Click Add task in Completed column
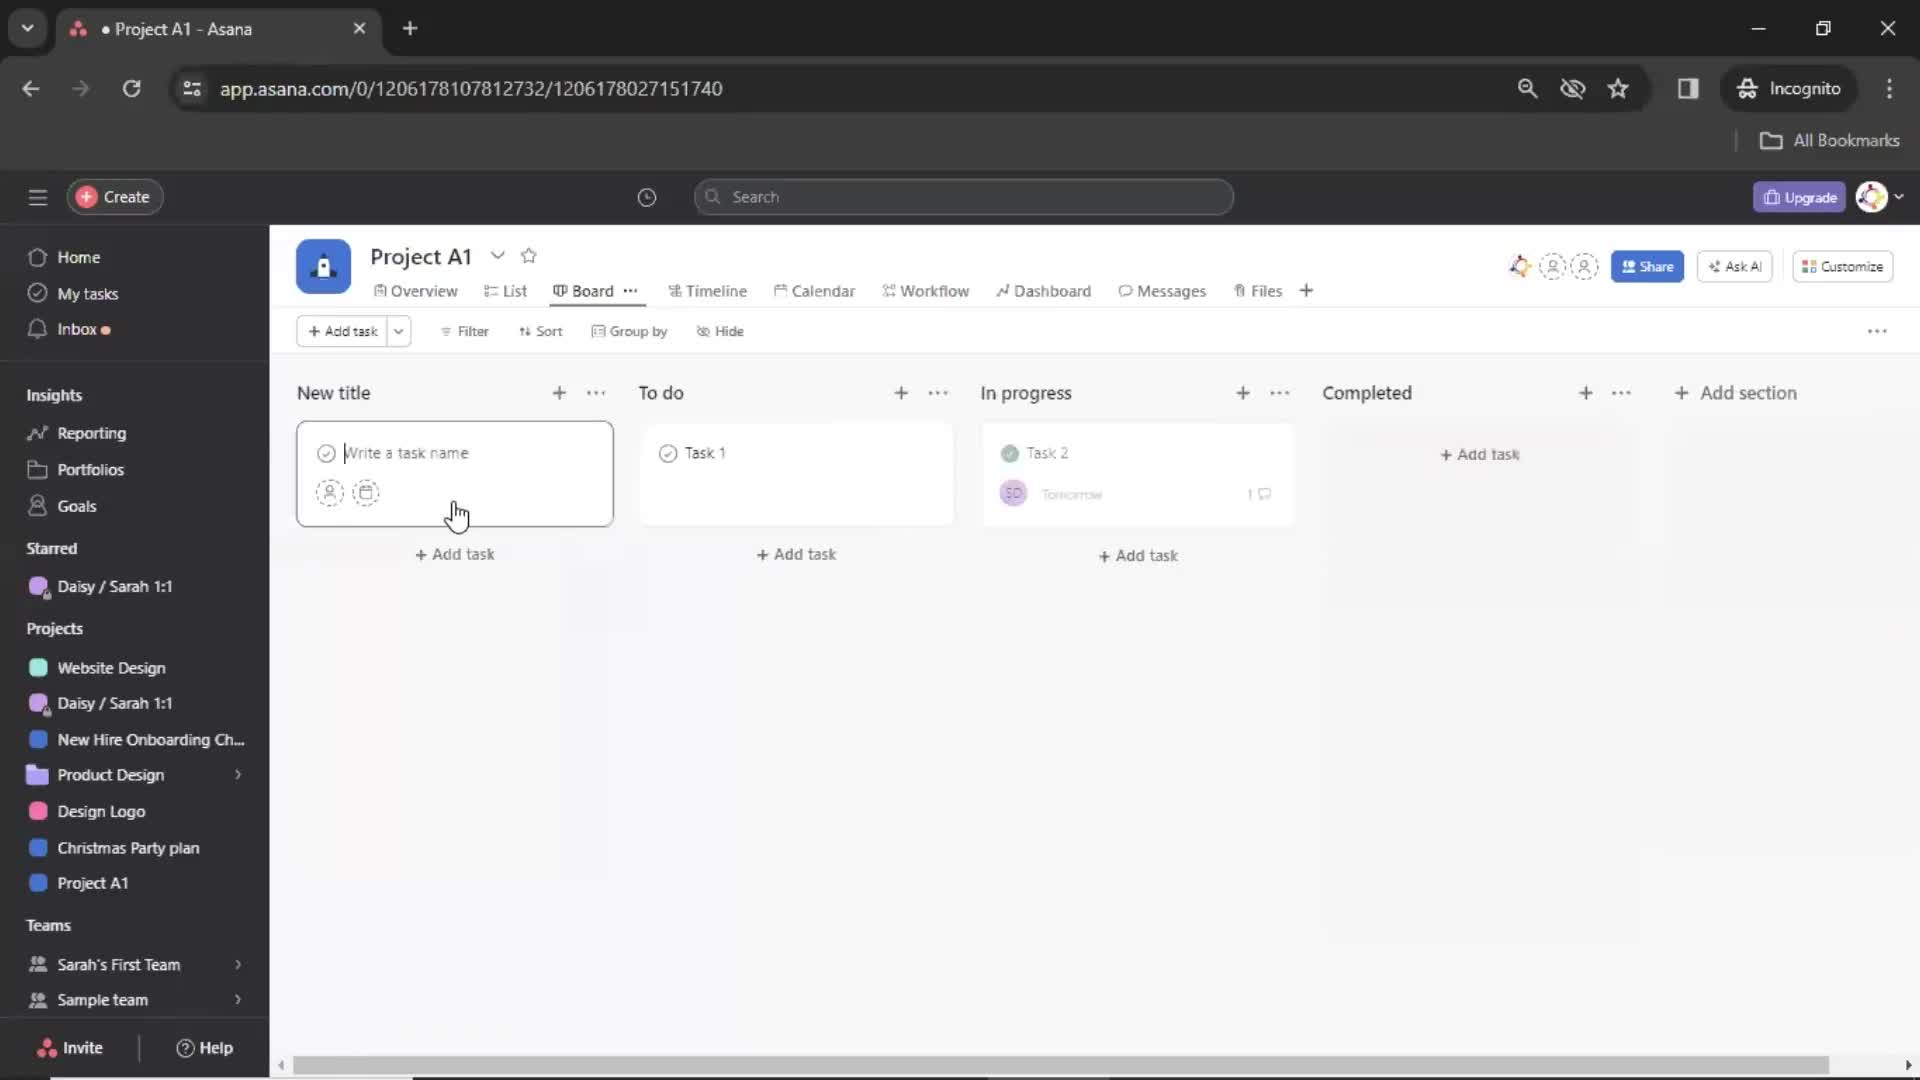Viewport: 1920px width, 1080px height. 1478,454
